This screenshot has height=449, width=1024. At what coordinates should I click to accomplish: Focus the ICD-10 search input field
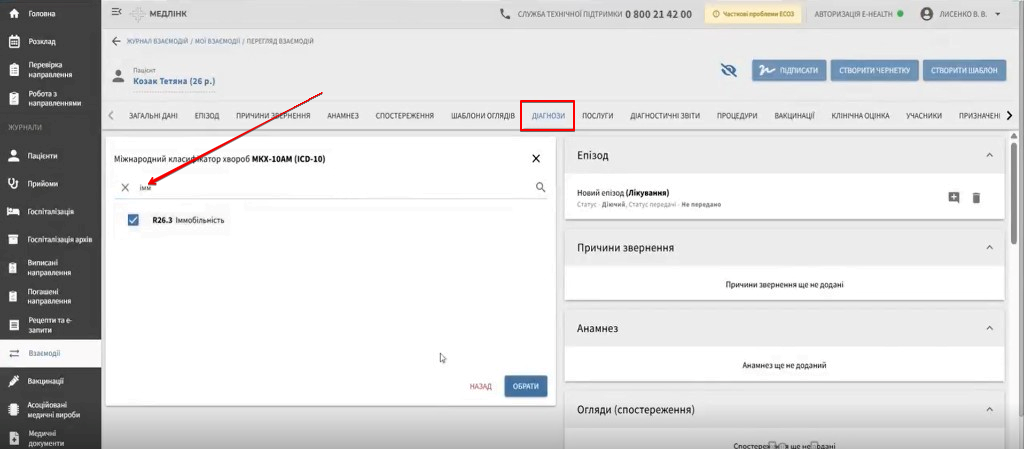(x=334, y=187)
